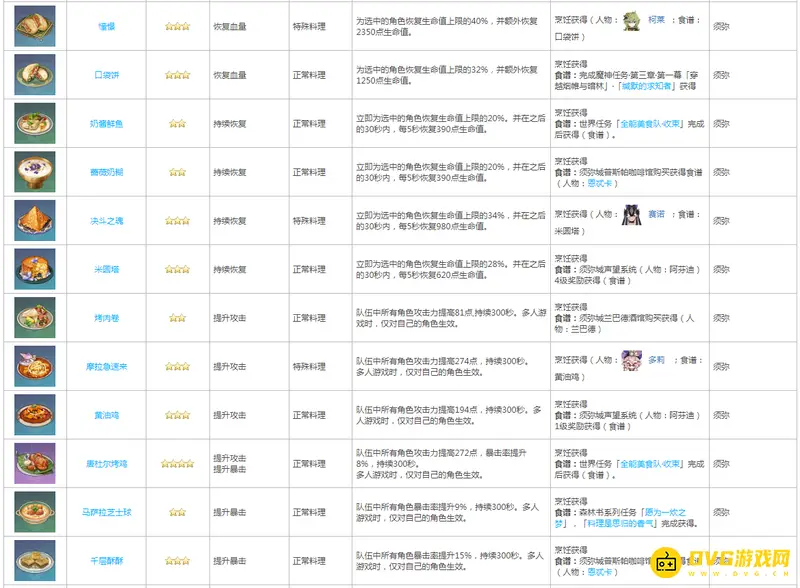Click the 黄油鸡 dish icon
This screenshot has height=588, width=800.
[x=35, y=414]
